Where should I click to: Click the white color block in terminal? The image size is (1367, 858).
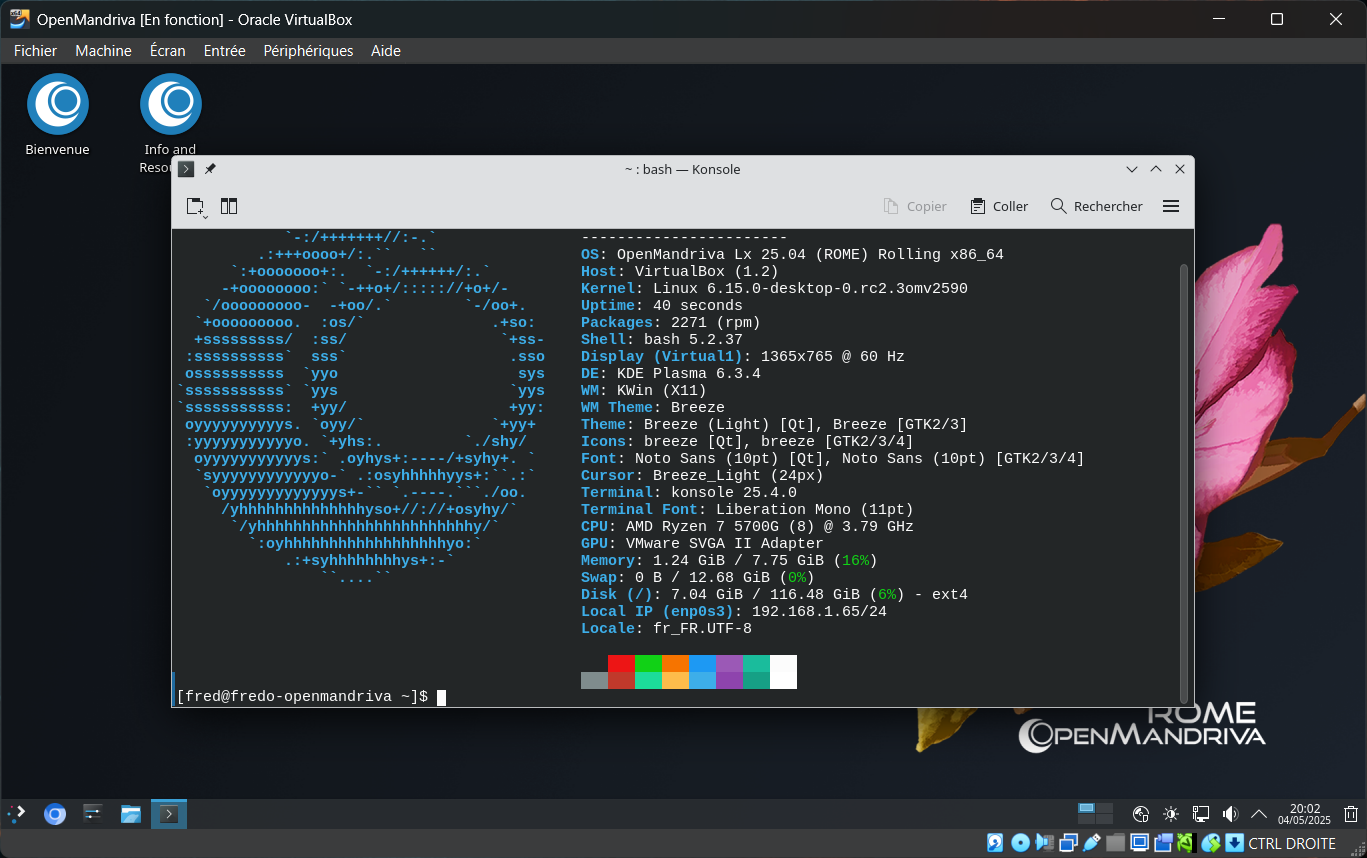783,672
